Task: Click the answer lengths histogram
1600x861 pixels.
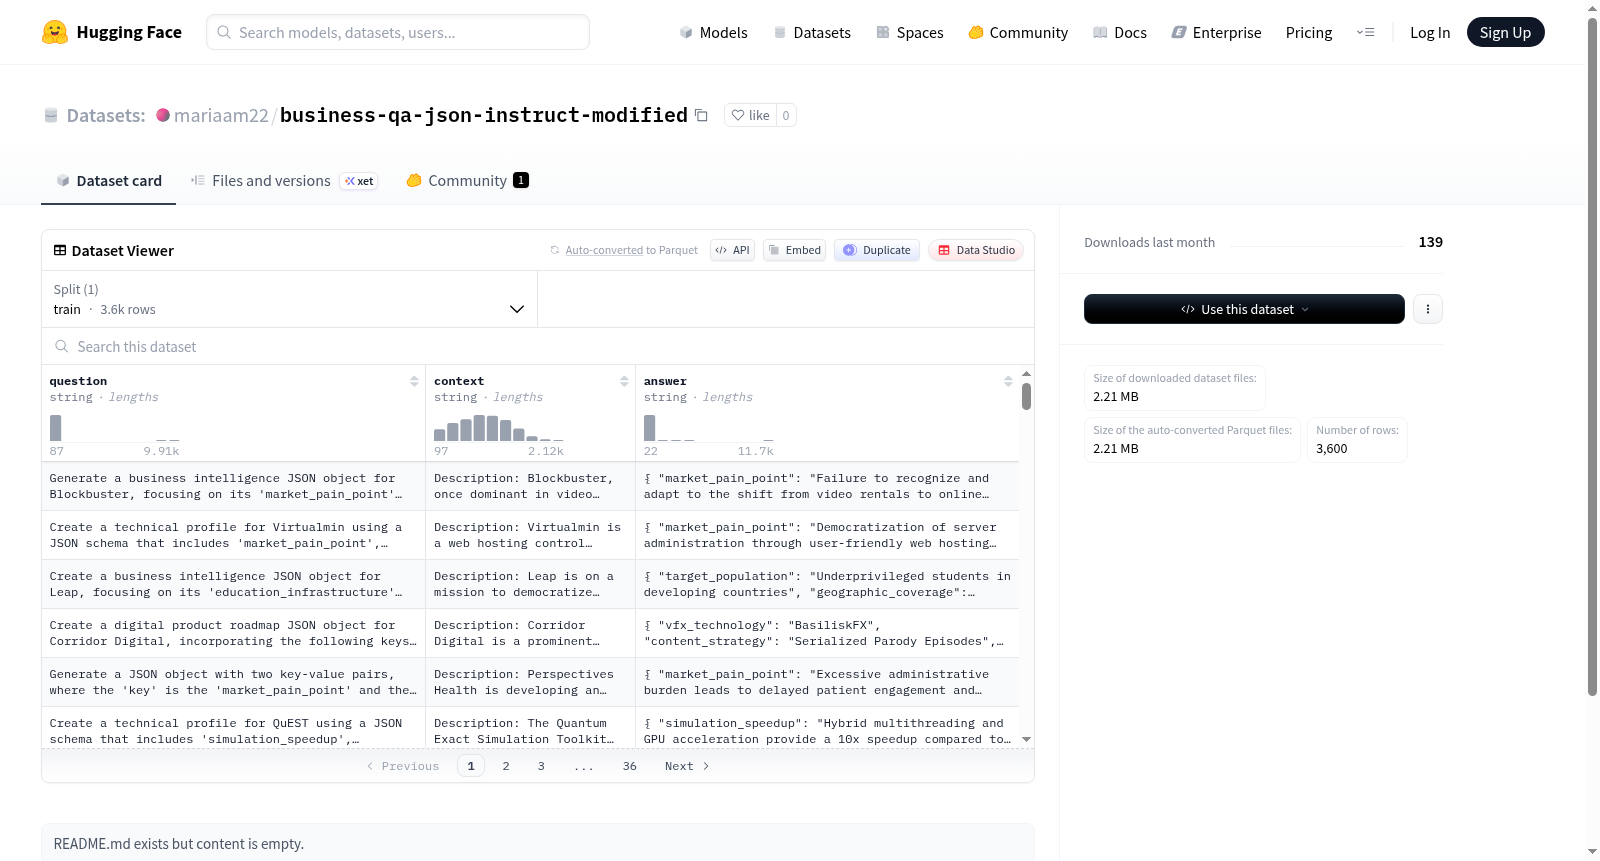Action: pos(709,428)
